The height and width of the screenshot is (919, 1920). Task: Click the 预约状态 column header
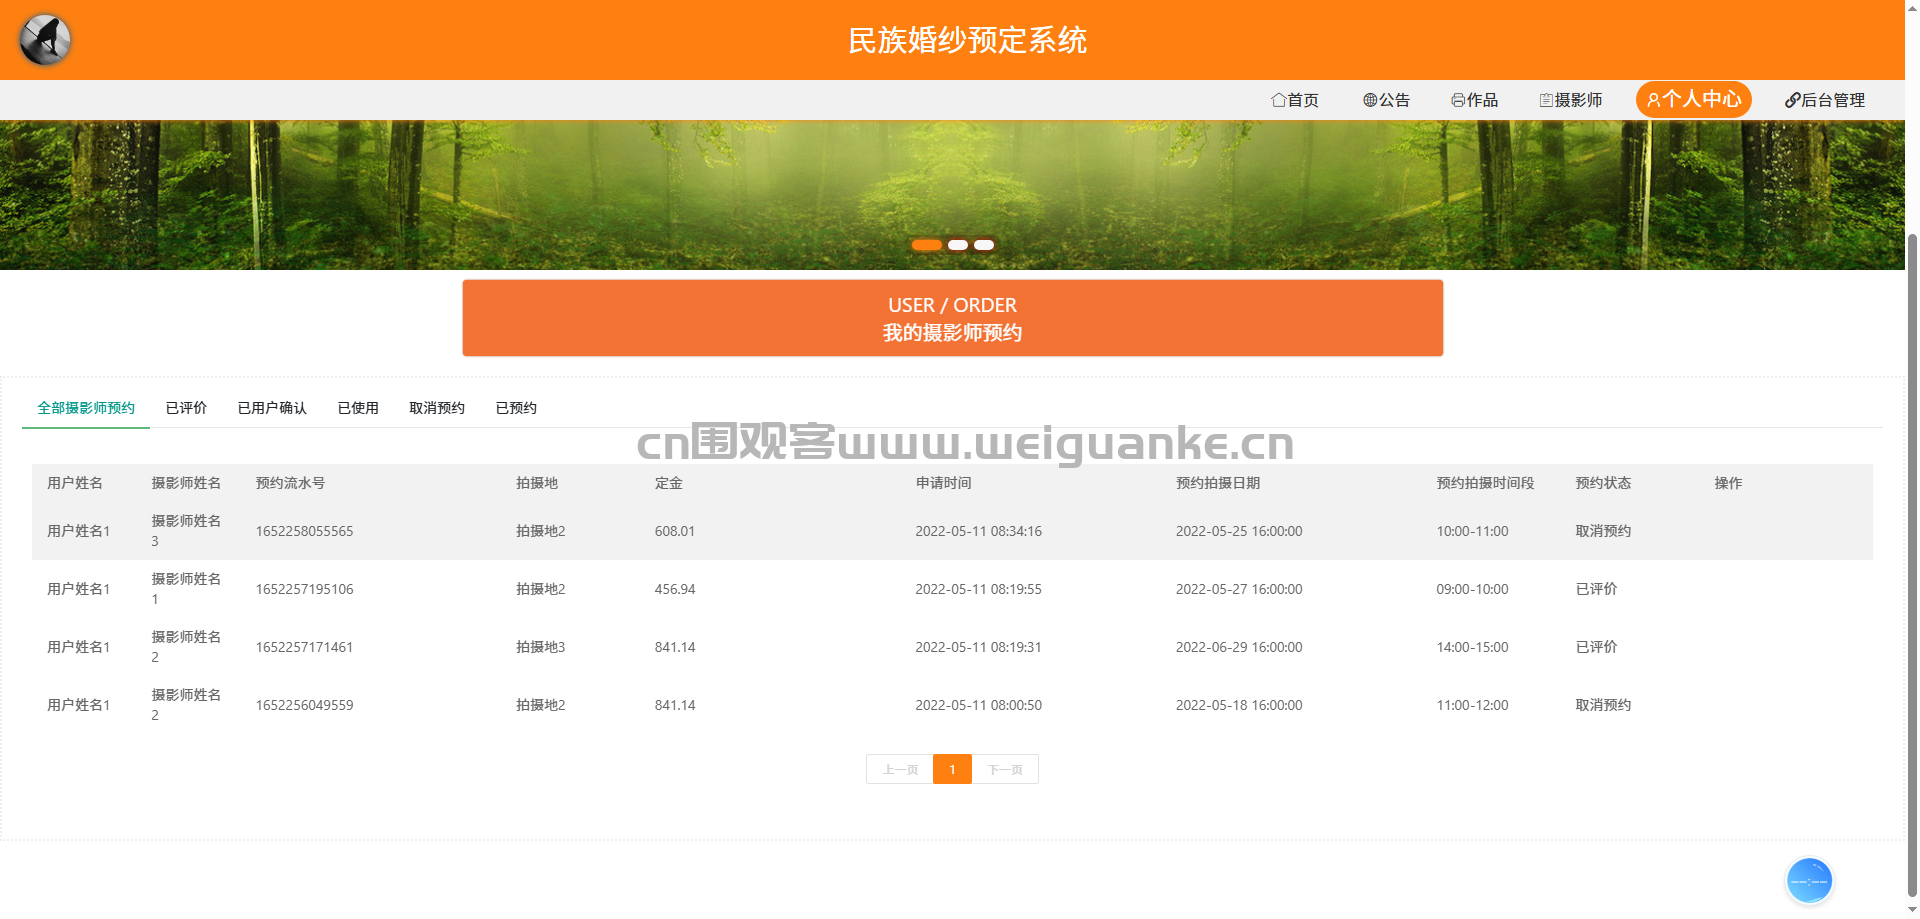click(x=1603, y=483)
